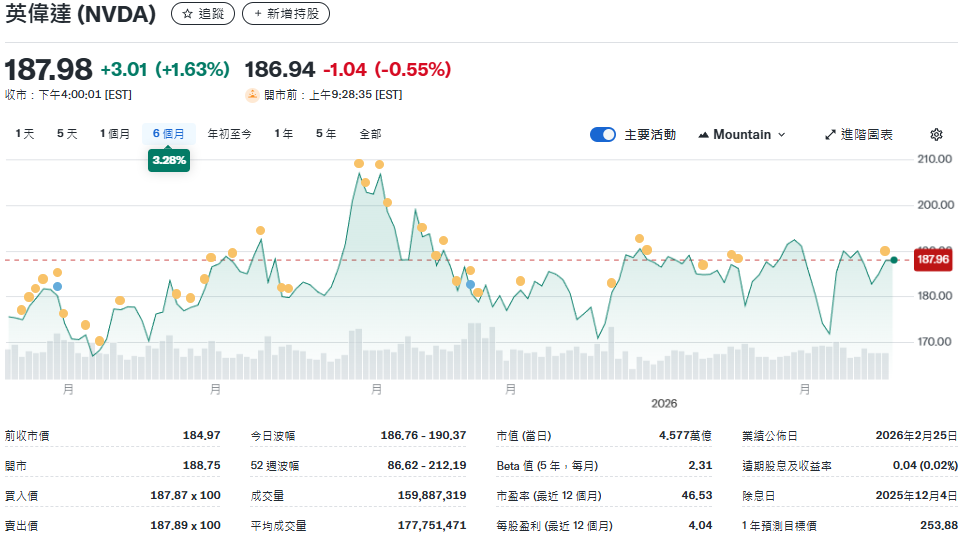
Task: Expand the Mountain chart type dropdown
Action: coord(741,134)
